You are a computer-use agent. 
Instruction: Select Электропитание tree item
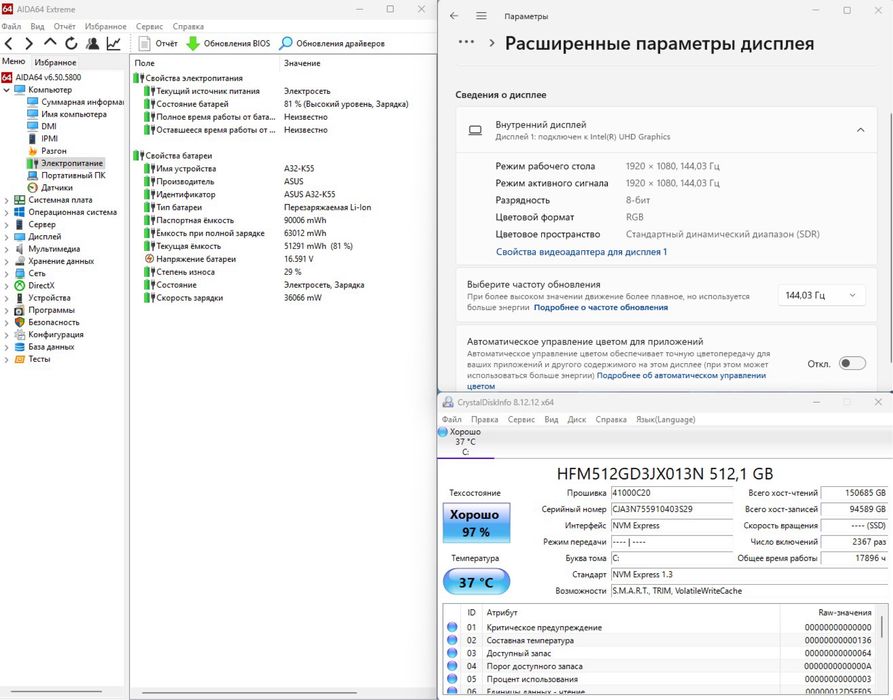click(x=65, y=163)
